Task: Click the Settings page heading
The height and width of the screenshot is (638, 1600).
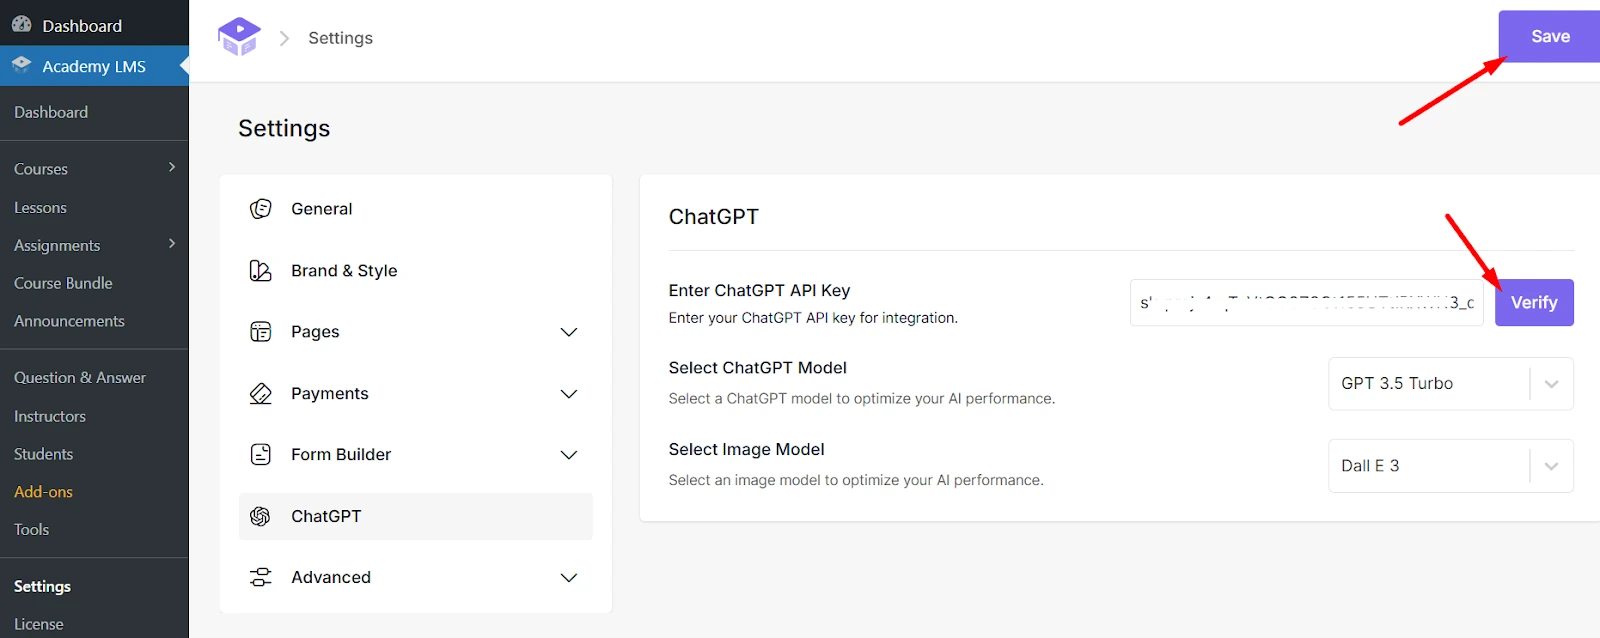Action: click(x=284, y=128)
